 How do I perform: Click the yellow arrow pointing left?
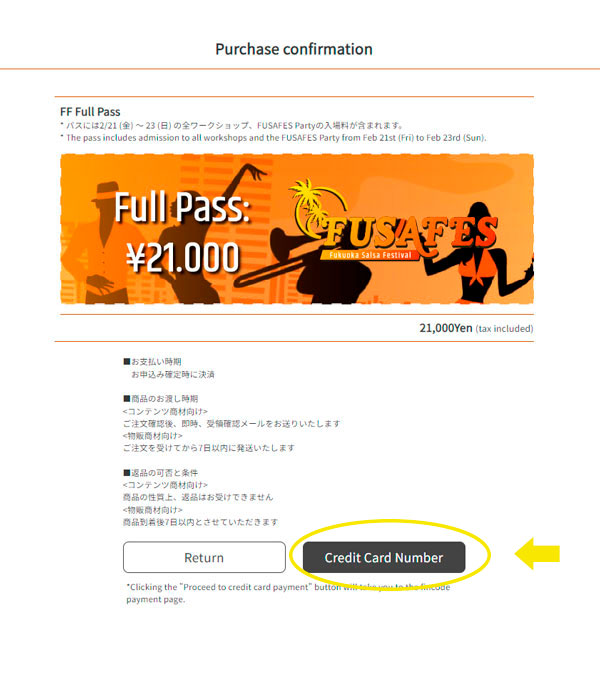tap(537, 554)
